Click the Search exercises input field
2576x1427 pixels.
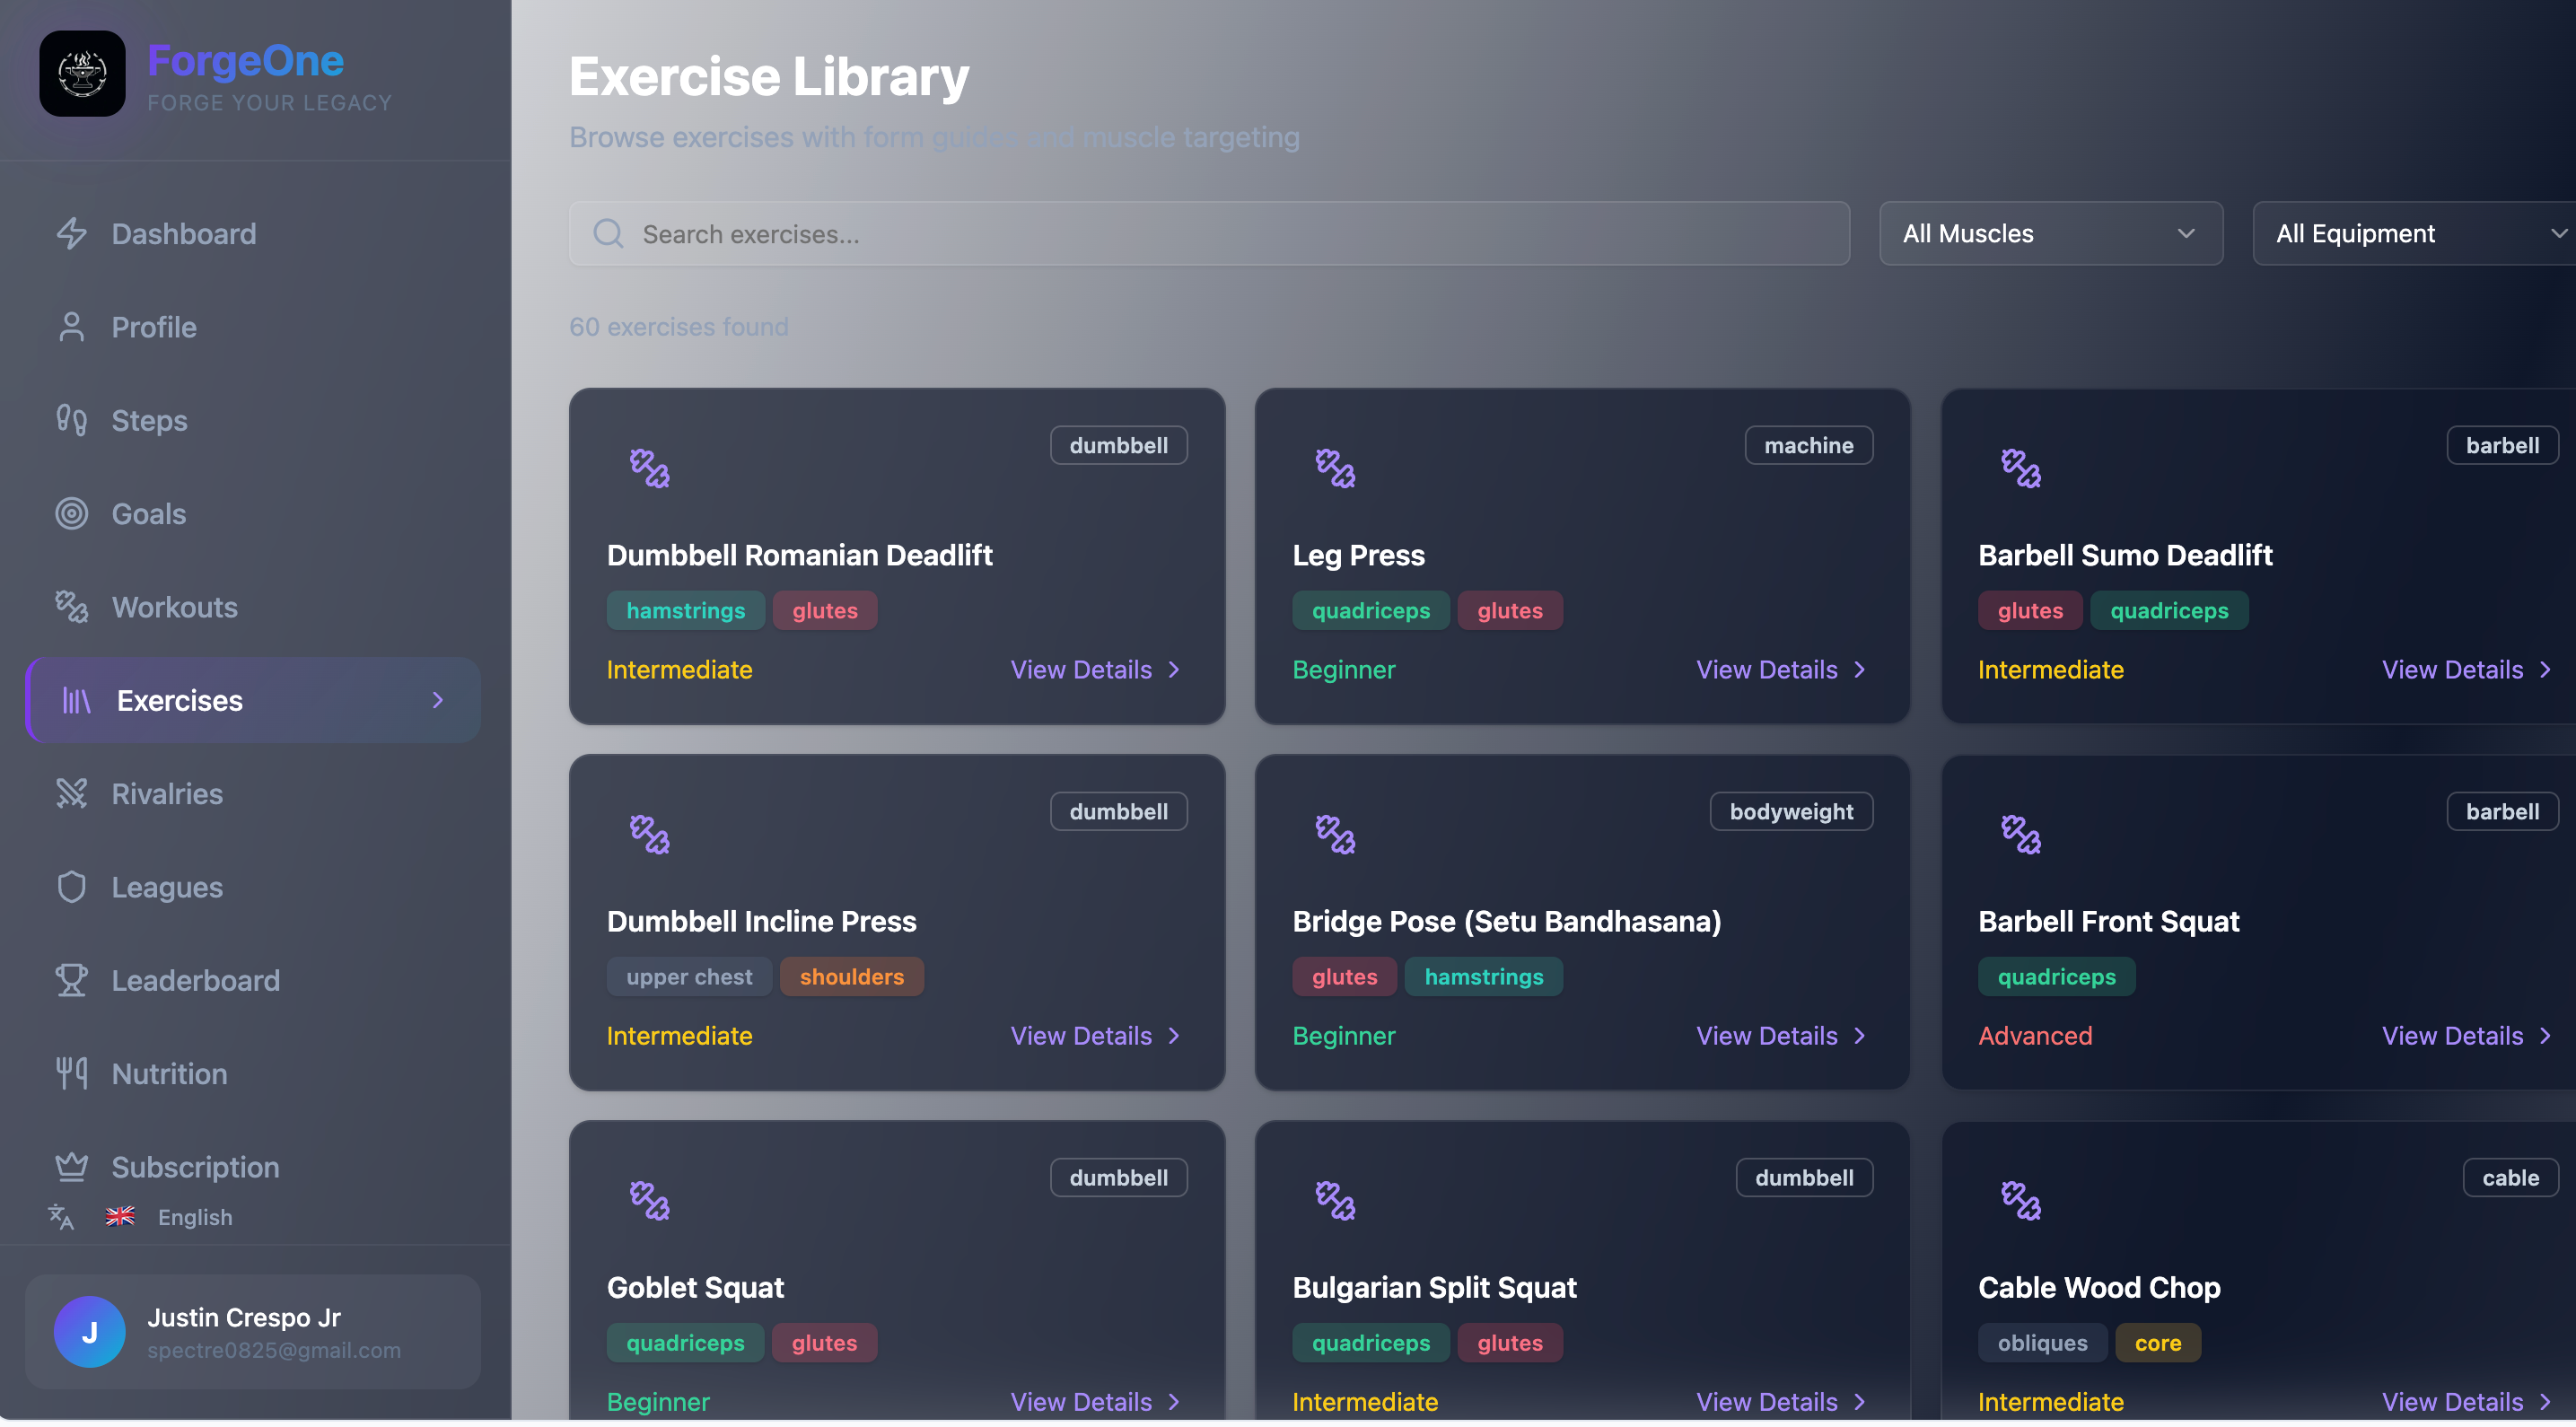1210,234
